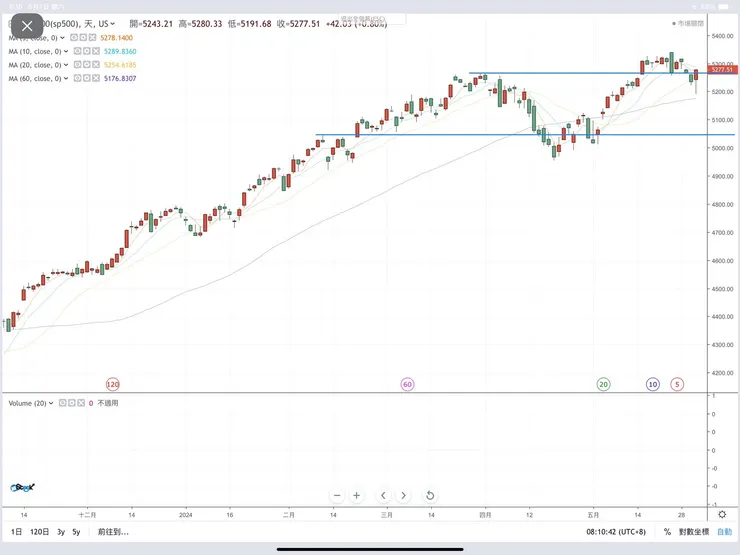Hide the MA 10 indicator with eye icon
This screenshot has height=555, width=740.
[77, 51]
